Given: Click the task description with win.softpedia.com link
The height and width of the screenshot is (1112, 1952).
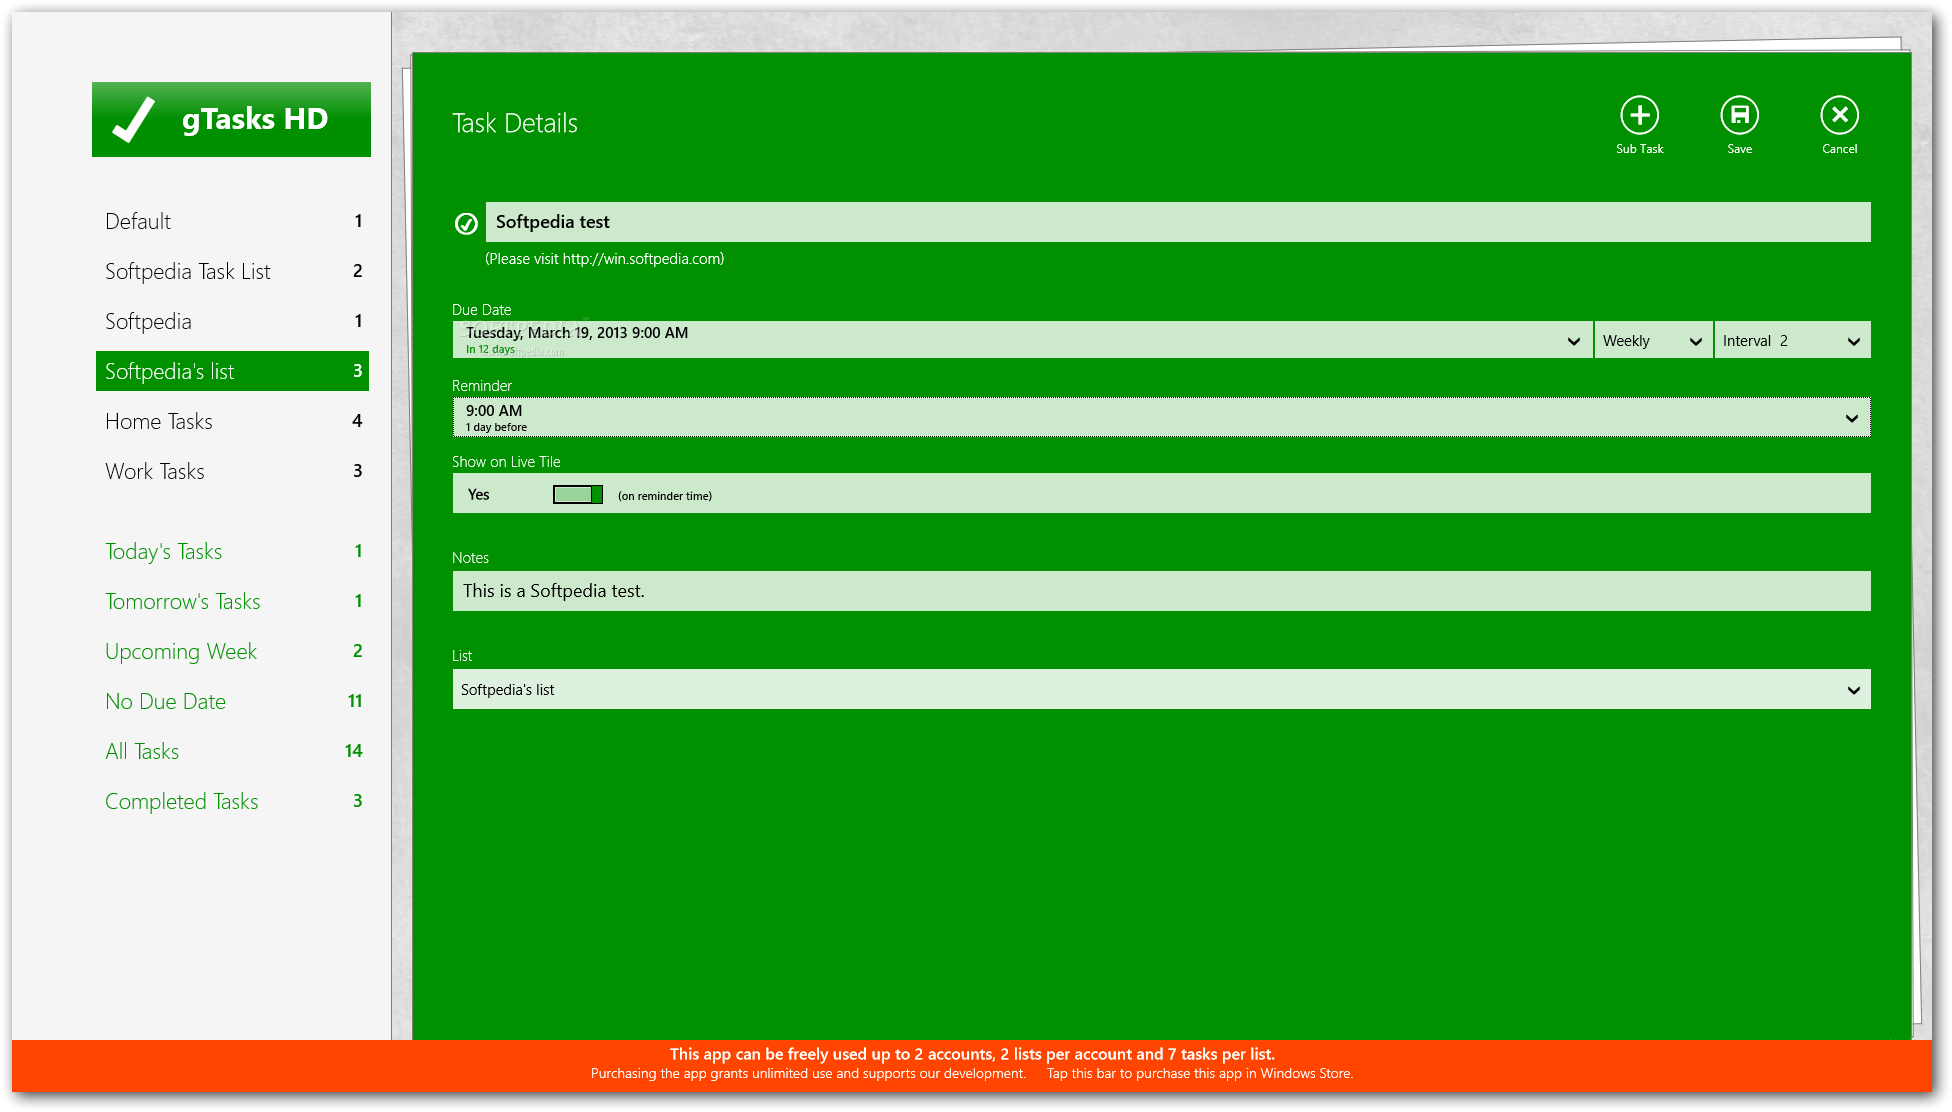Looking at the screenshot, I should click(x=605, y=259).
